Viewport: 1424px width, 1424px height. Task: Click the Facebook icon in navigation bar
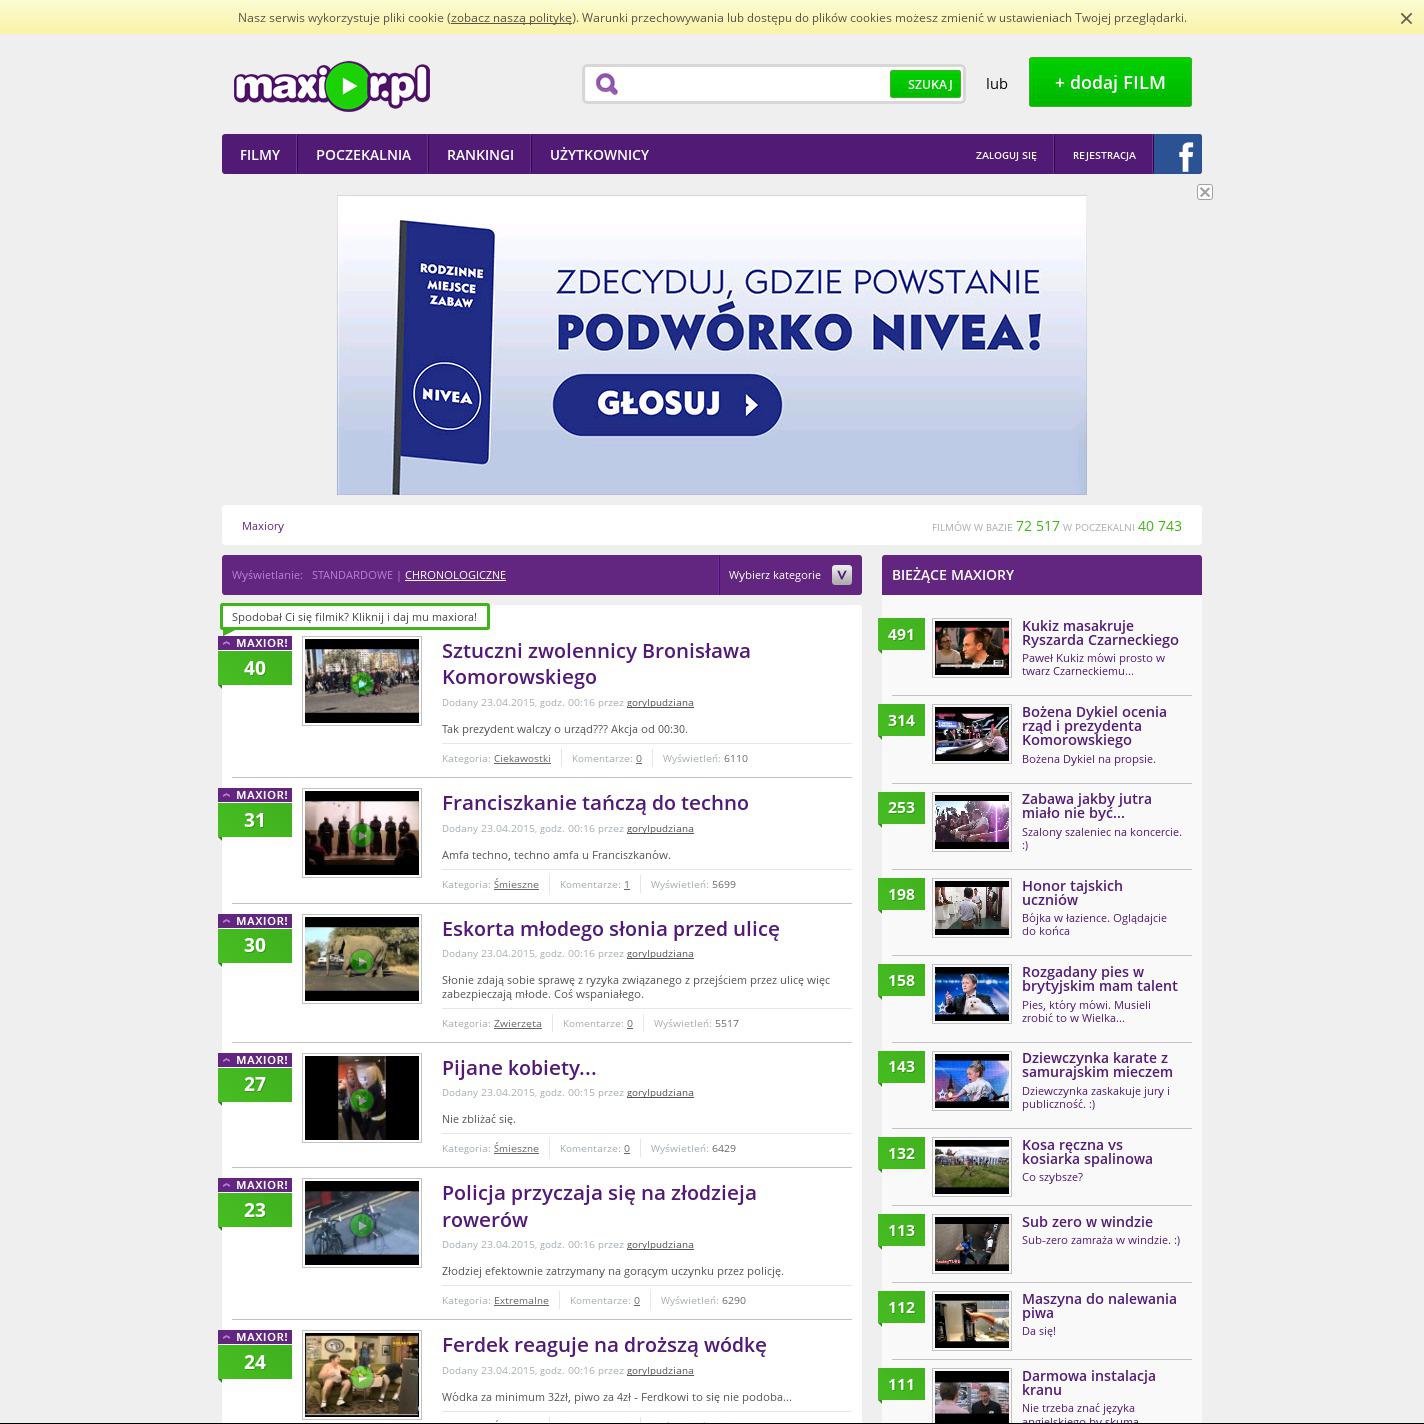(1178, 155)
